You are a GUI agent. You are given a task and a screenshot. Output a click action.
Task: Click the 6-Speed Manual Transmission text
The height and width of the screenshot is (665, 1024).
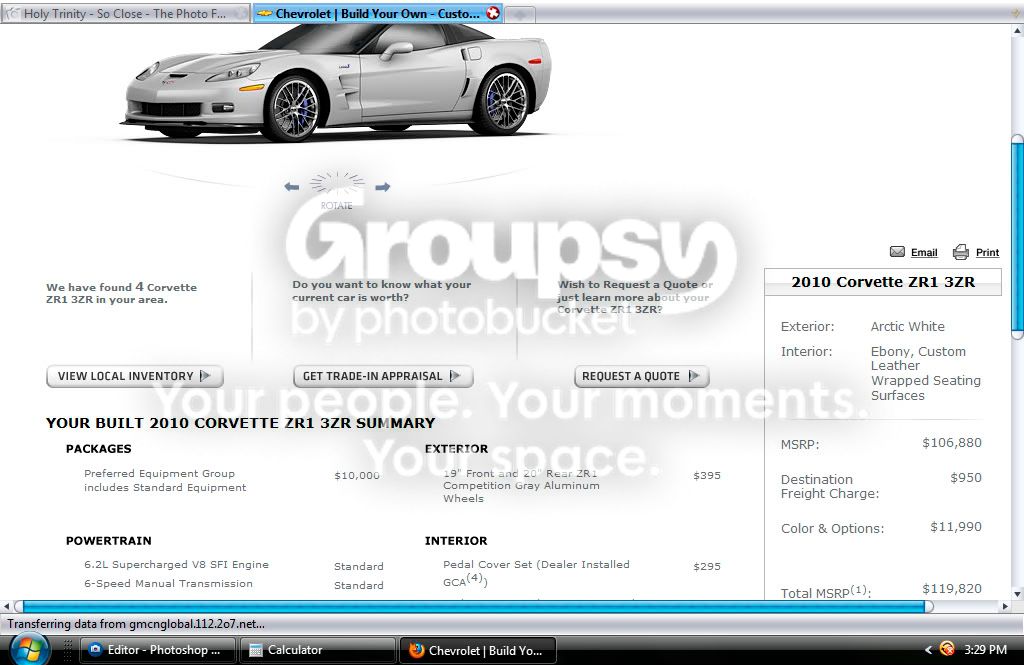[168, 583]
